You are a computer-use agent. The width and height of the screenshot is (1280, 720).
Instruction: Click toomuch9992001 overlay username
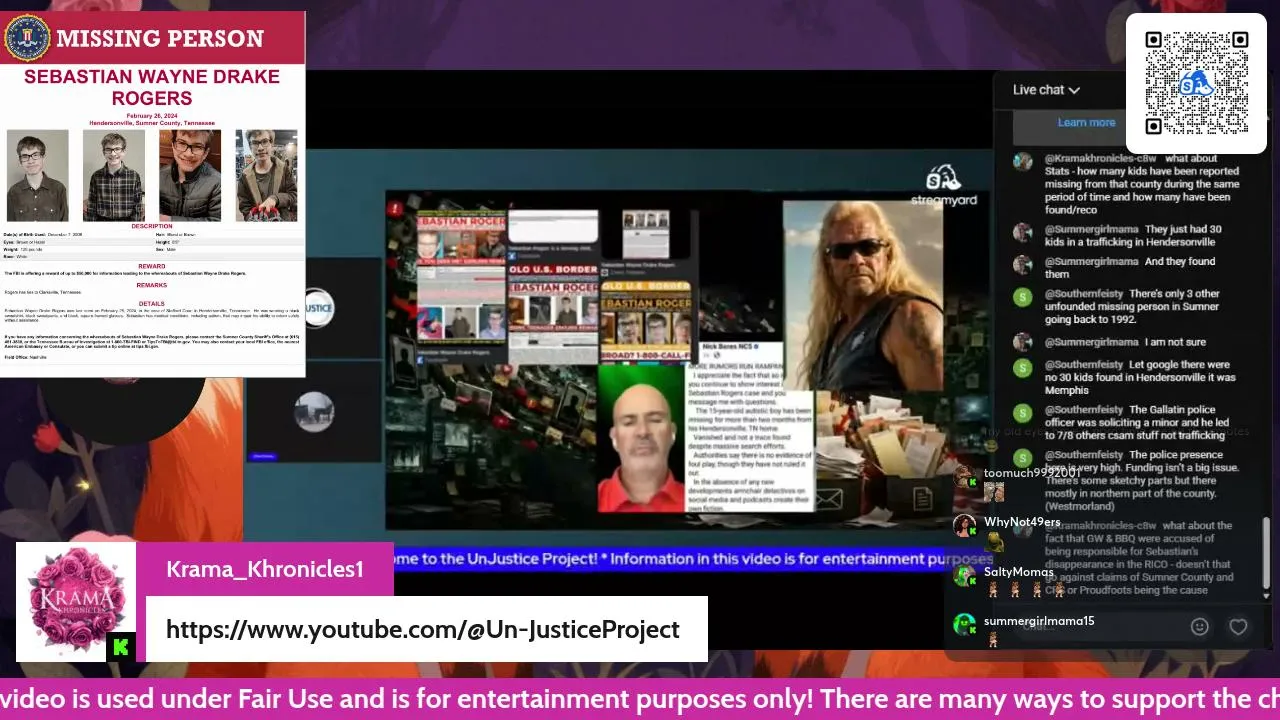pyautogui.click(x=1032, y=473)
